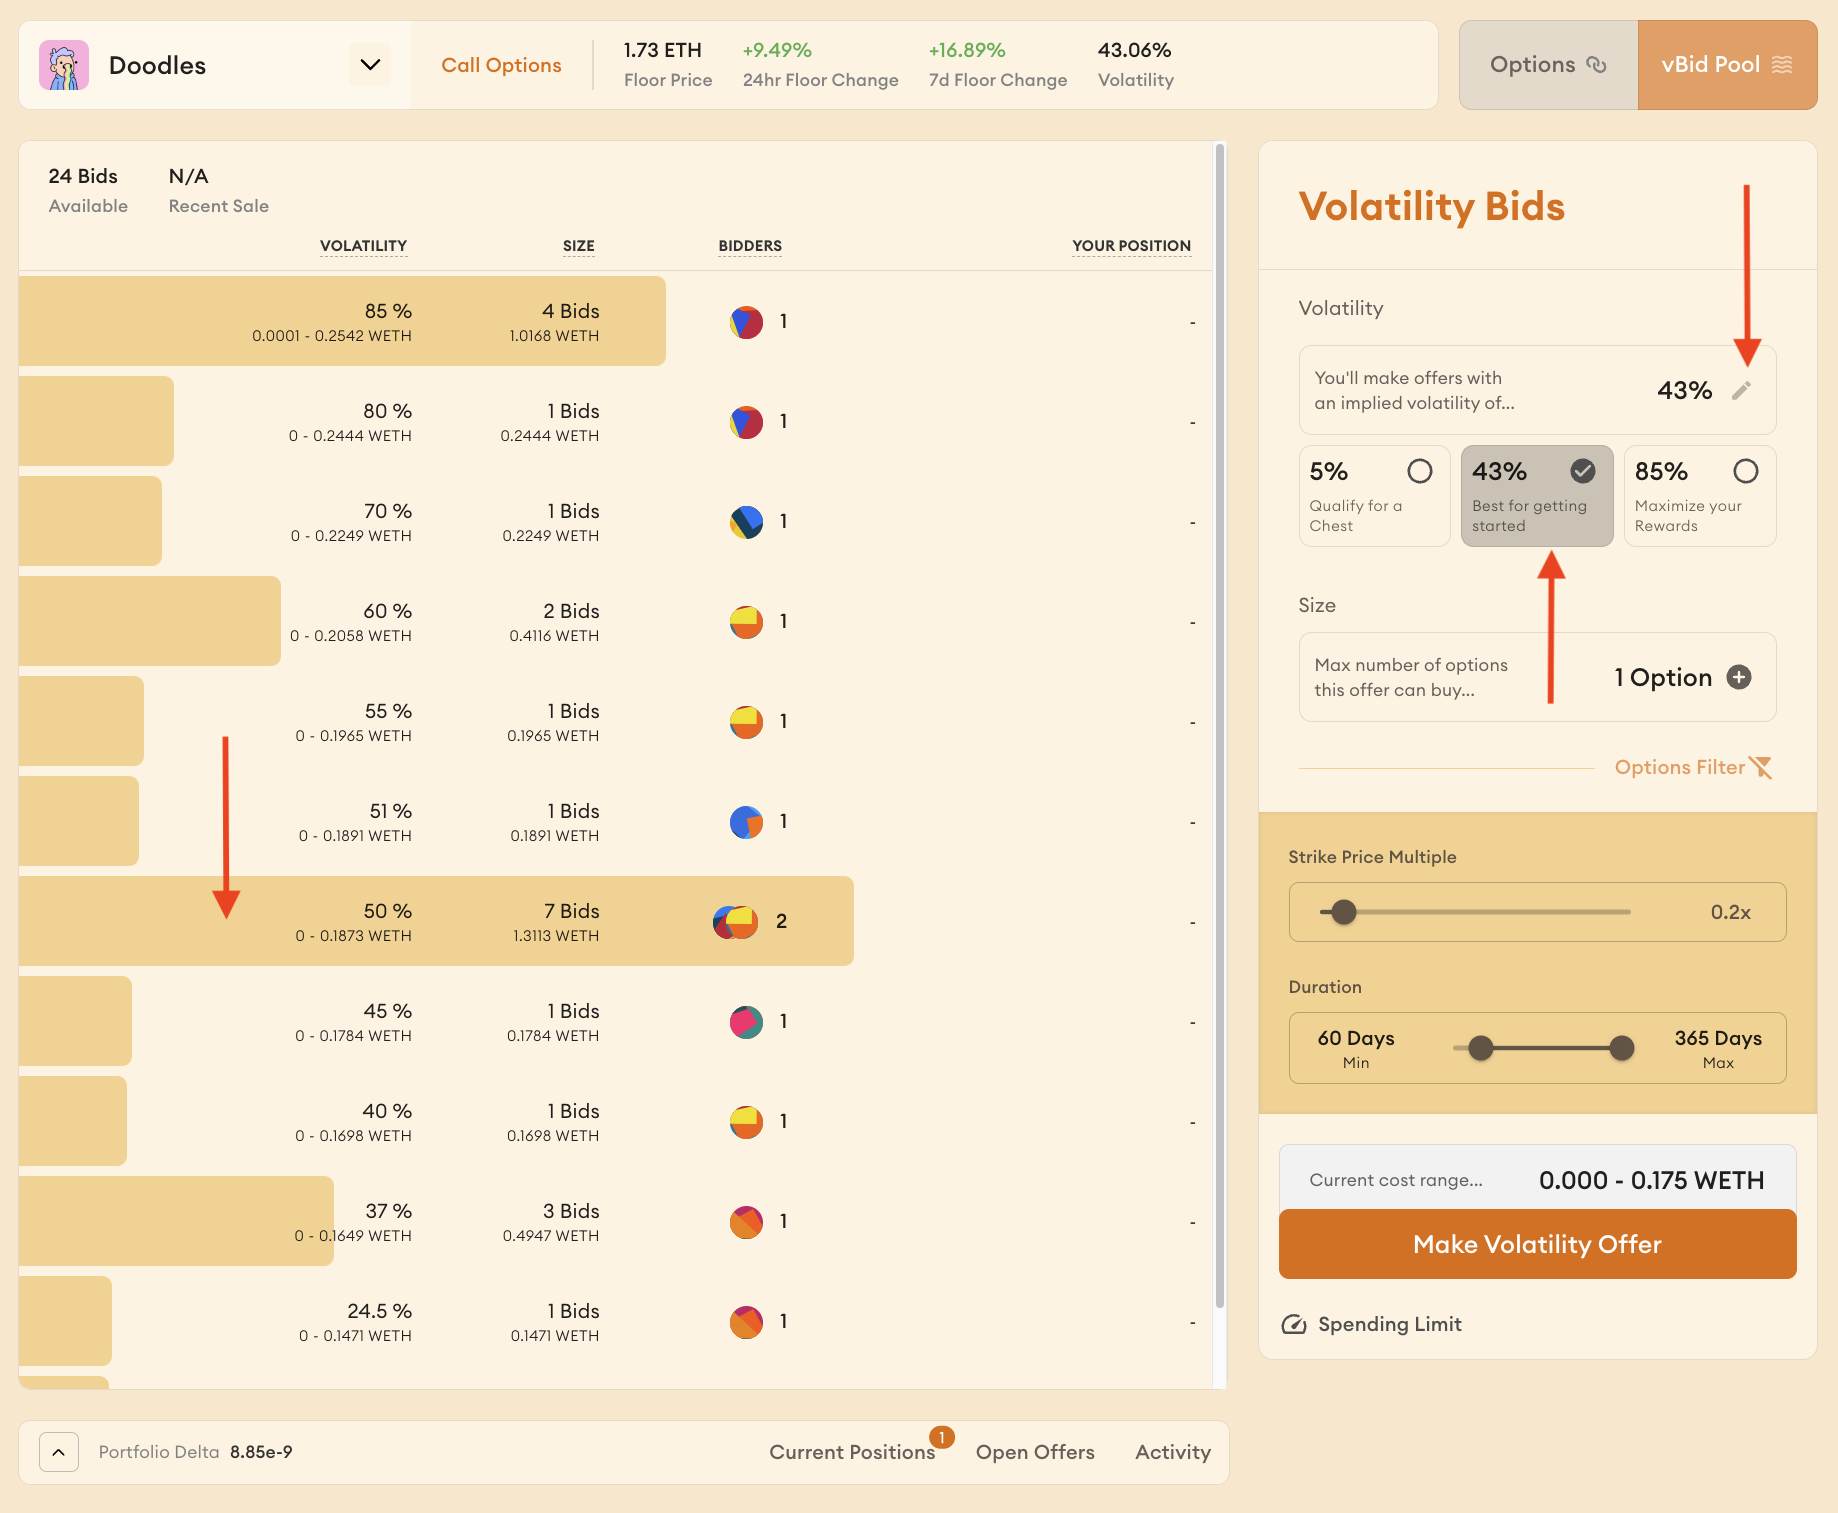Viewport: 1838px width, 1513px height.
Task: Click the stacked bidder avatars in the 50 % row
Action: (x=736, y=922)
